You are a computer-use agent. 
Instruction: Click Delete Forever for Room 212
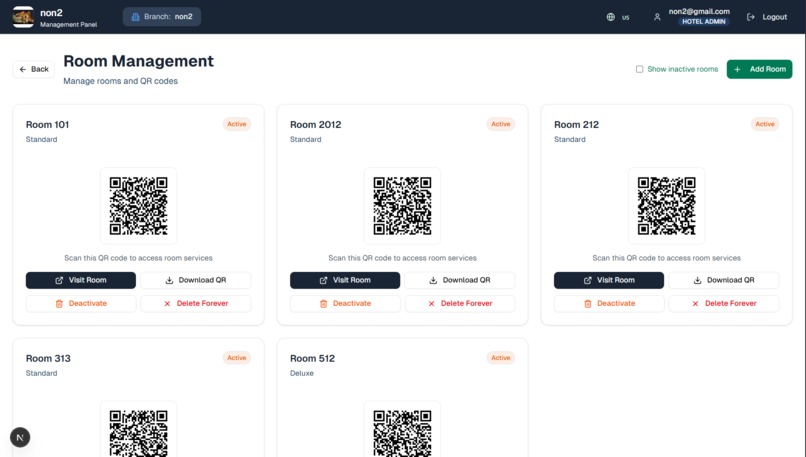[x=724, y=303]
